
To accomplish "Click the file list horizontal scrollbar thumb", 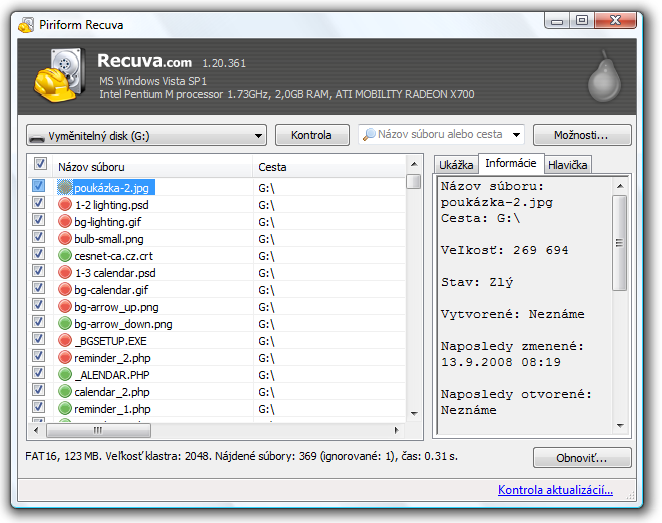I will pyautogui.click(x=98, y=430).
